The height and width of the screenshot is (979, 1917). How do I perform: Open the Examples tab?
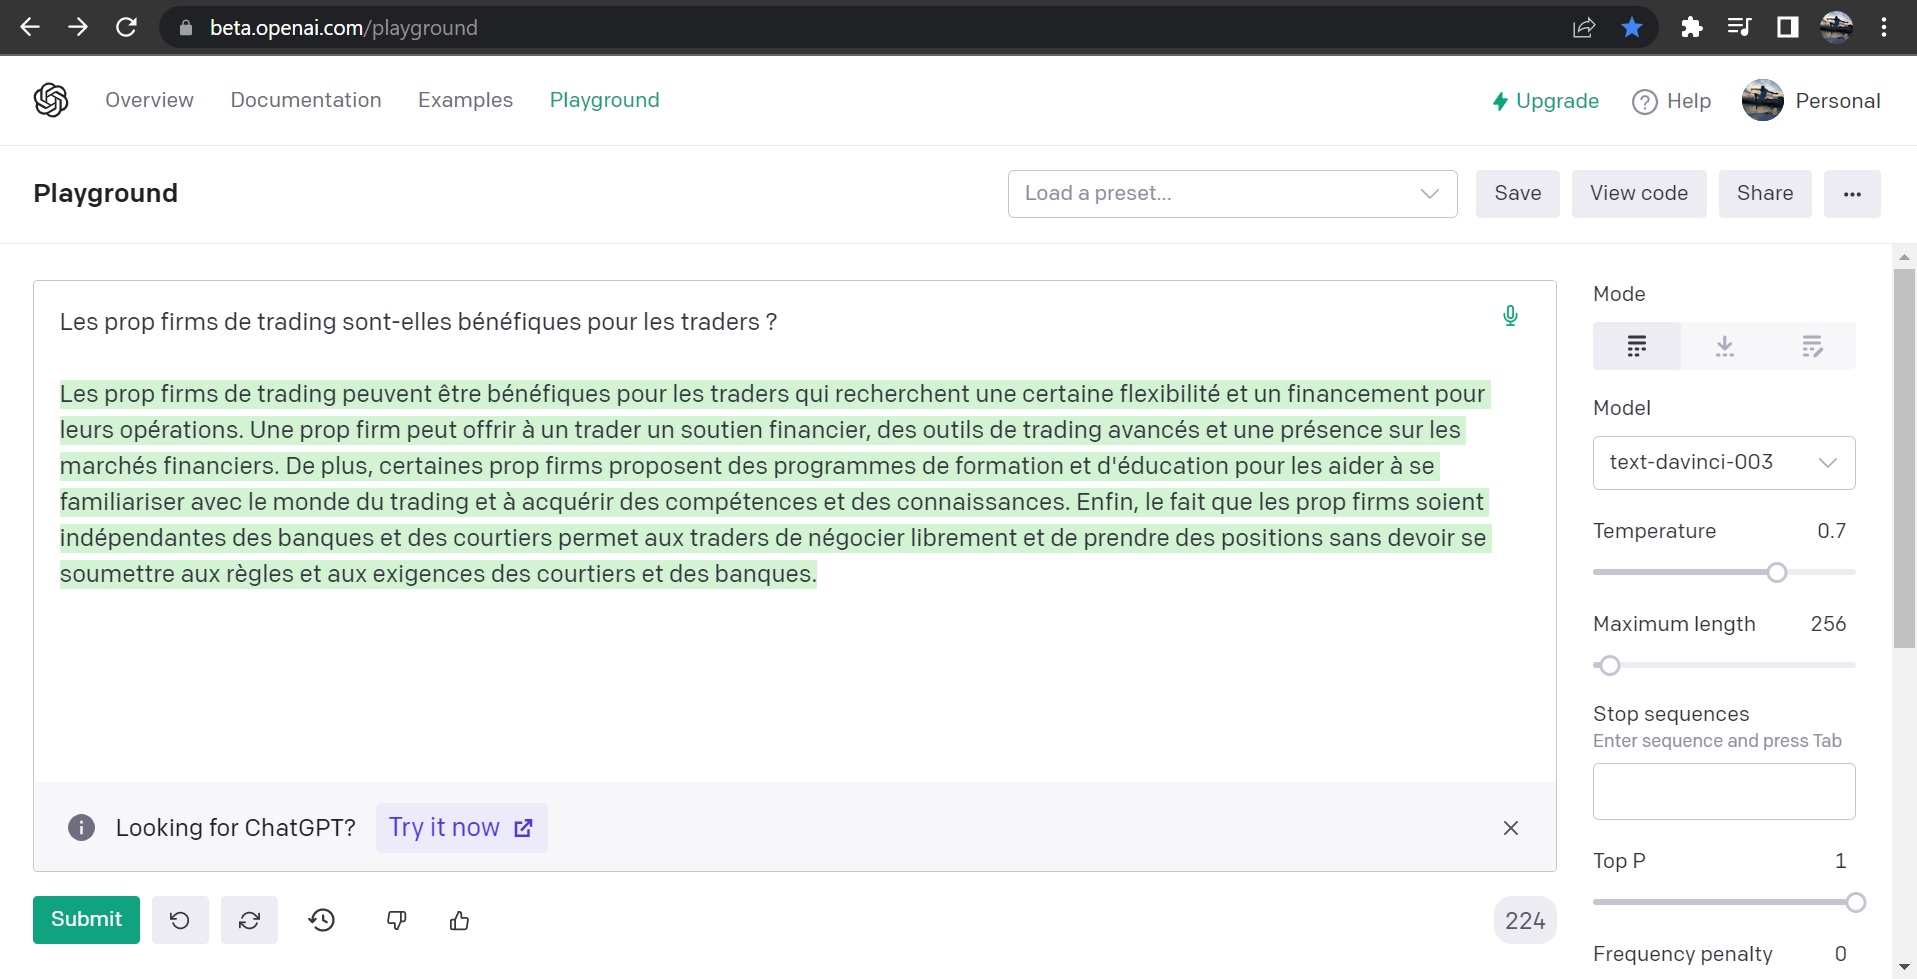pyautogui.click(x=465, y=100)
